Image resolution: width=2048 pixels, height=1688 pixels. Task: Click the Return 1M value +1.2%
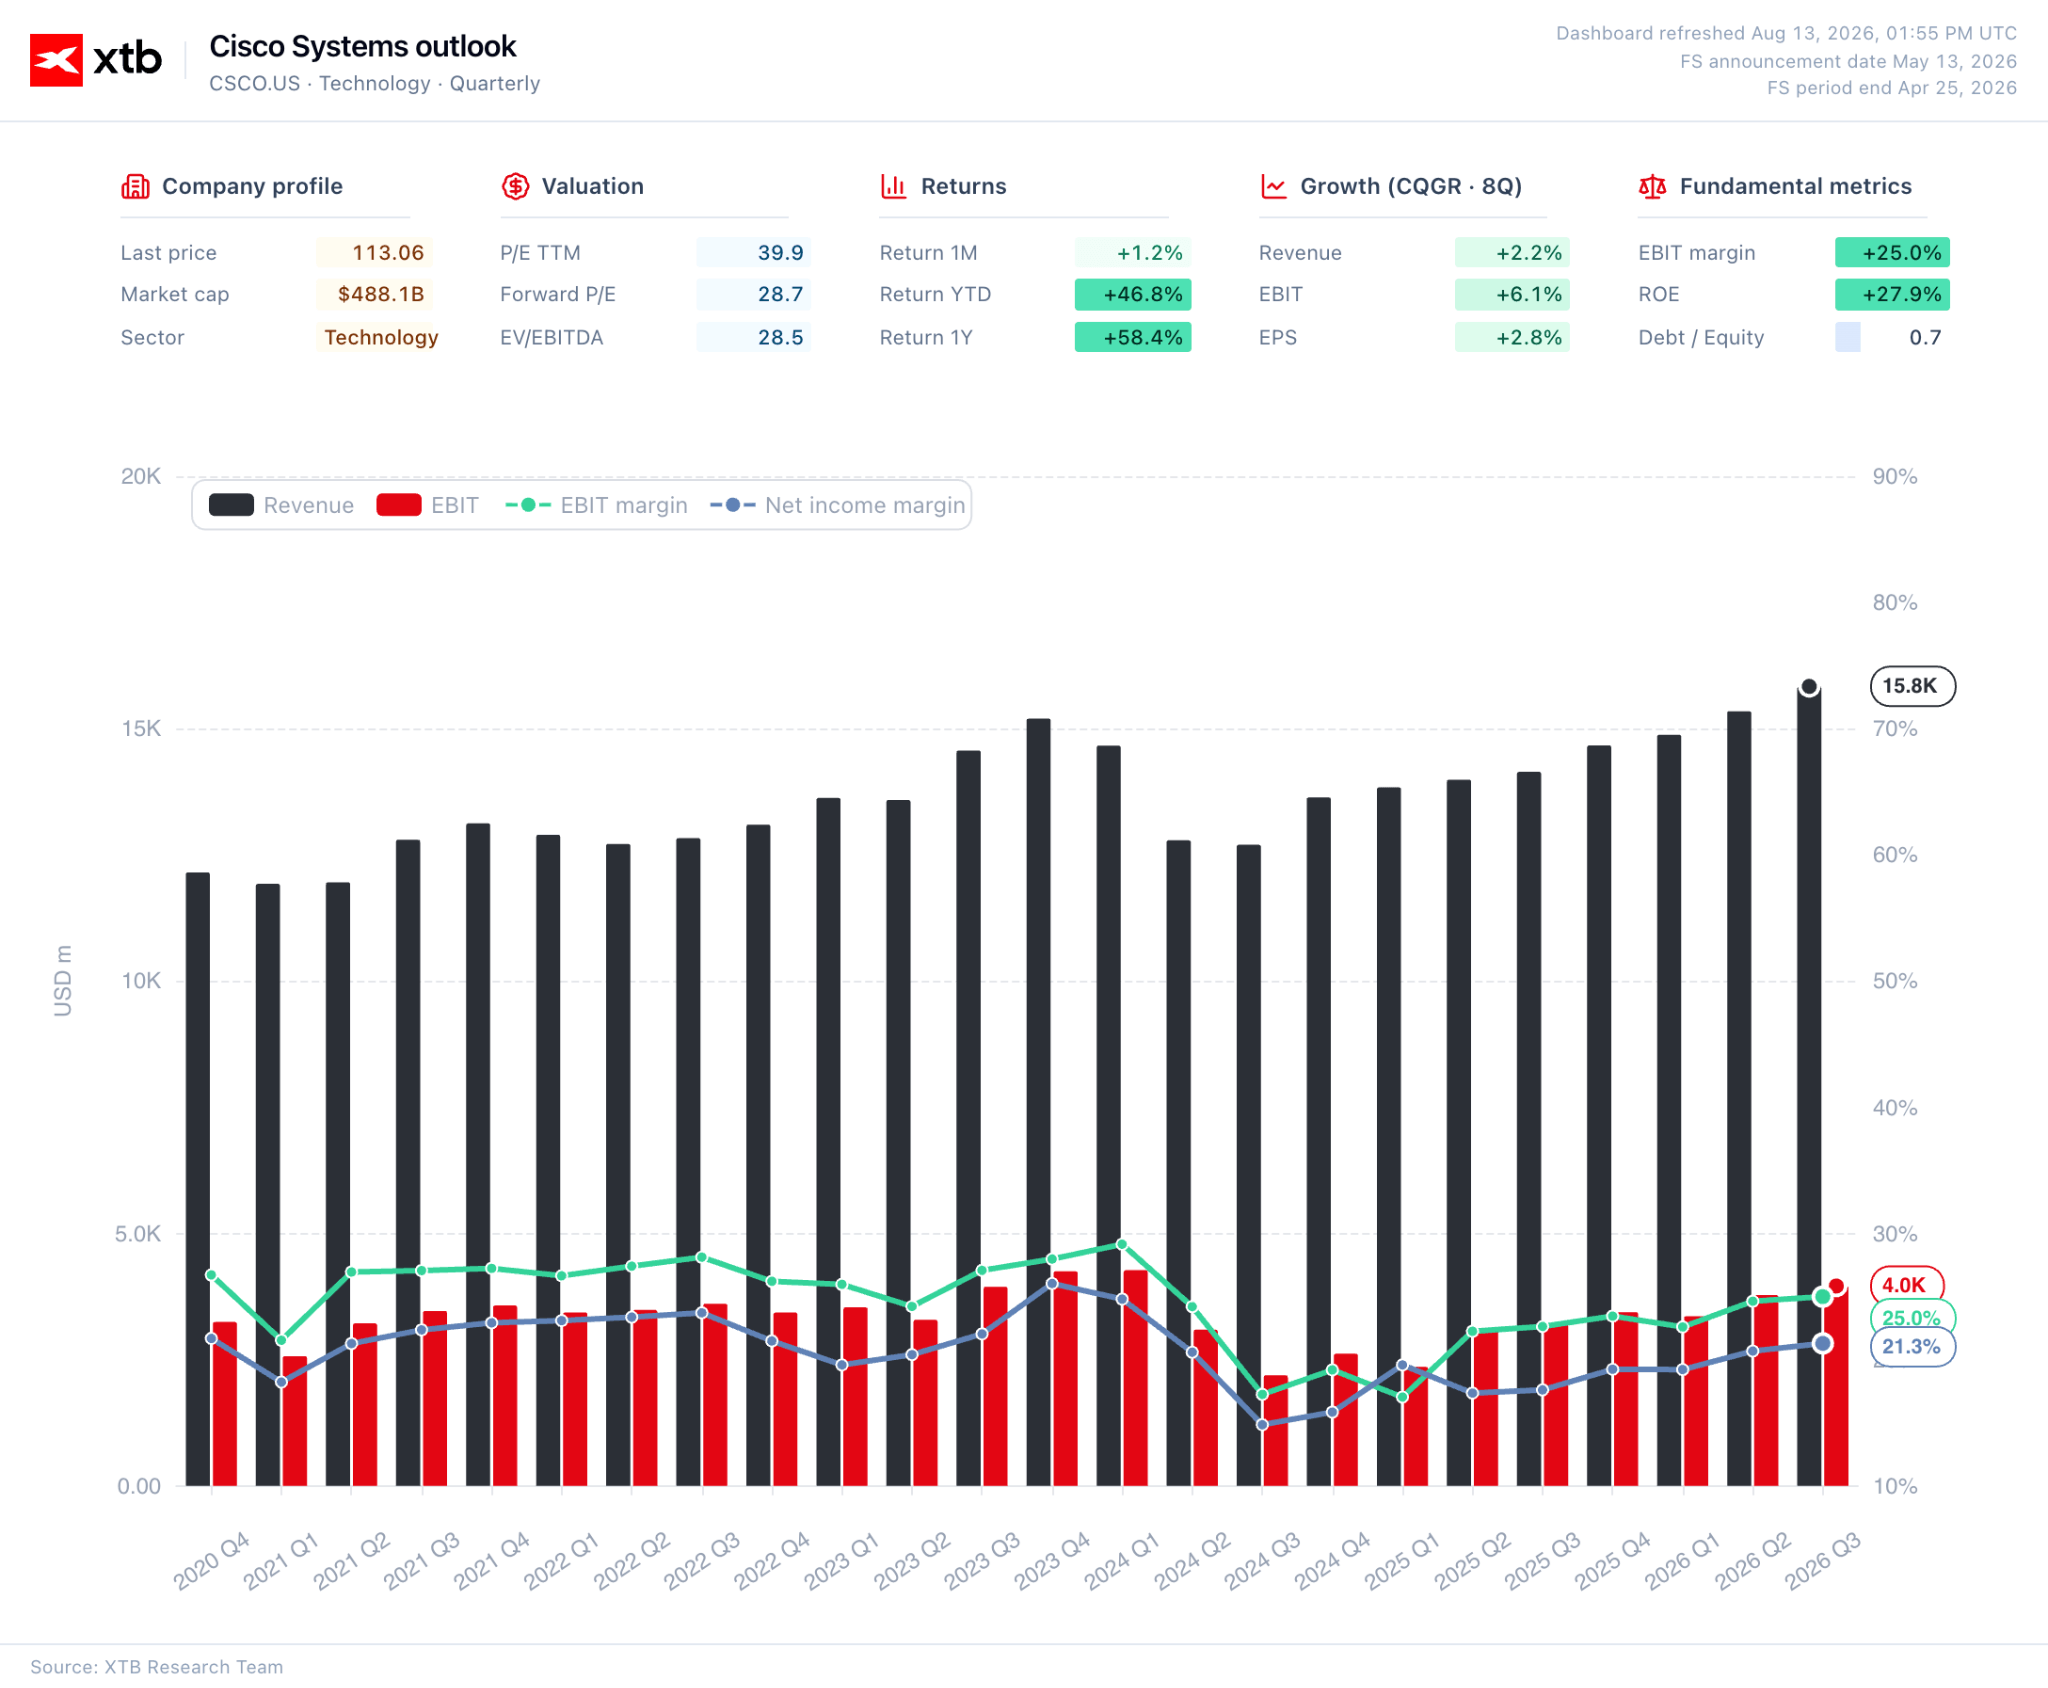[1150, 253]
